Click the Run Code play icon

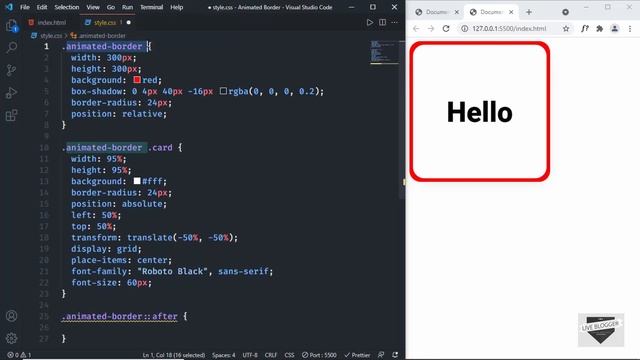(x=369, y=22)
